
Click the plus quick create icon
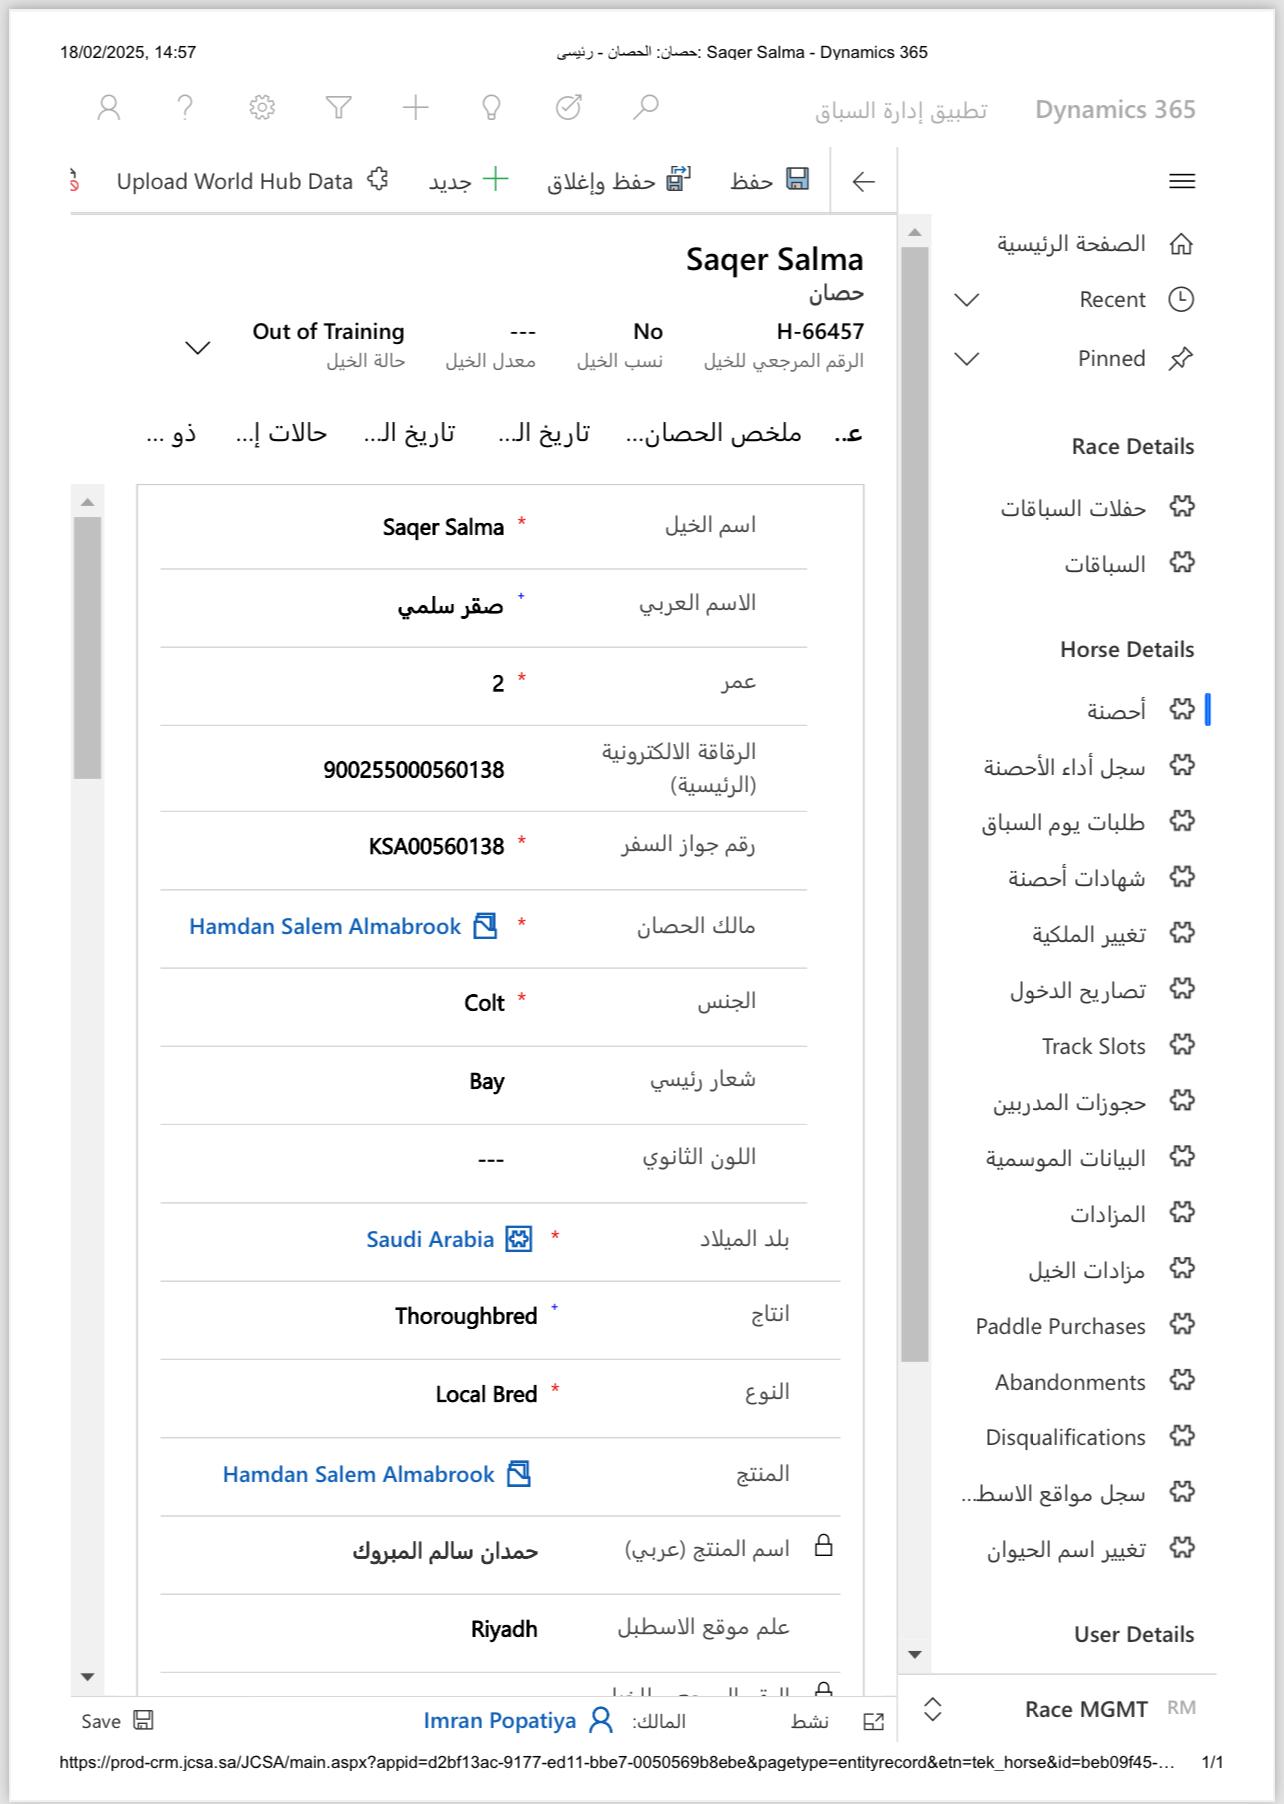415,107
